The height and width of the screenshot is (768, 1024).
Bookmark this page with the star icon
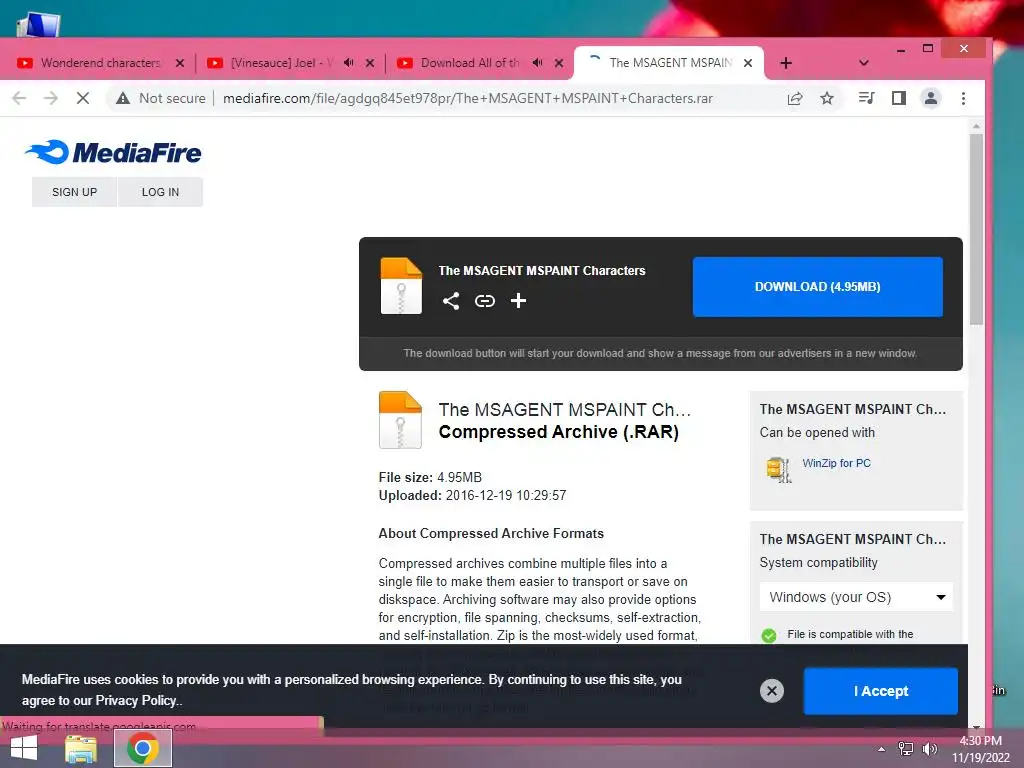827,98
